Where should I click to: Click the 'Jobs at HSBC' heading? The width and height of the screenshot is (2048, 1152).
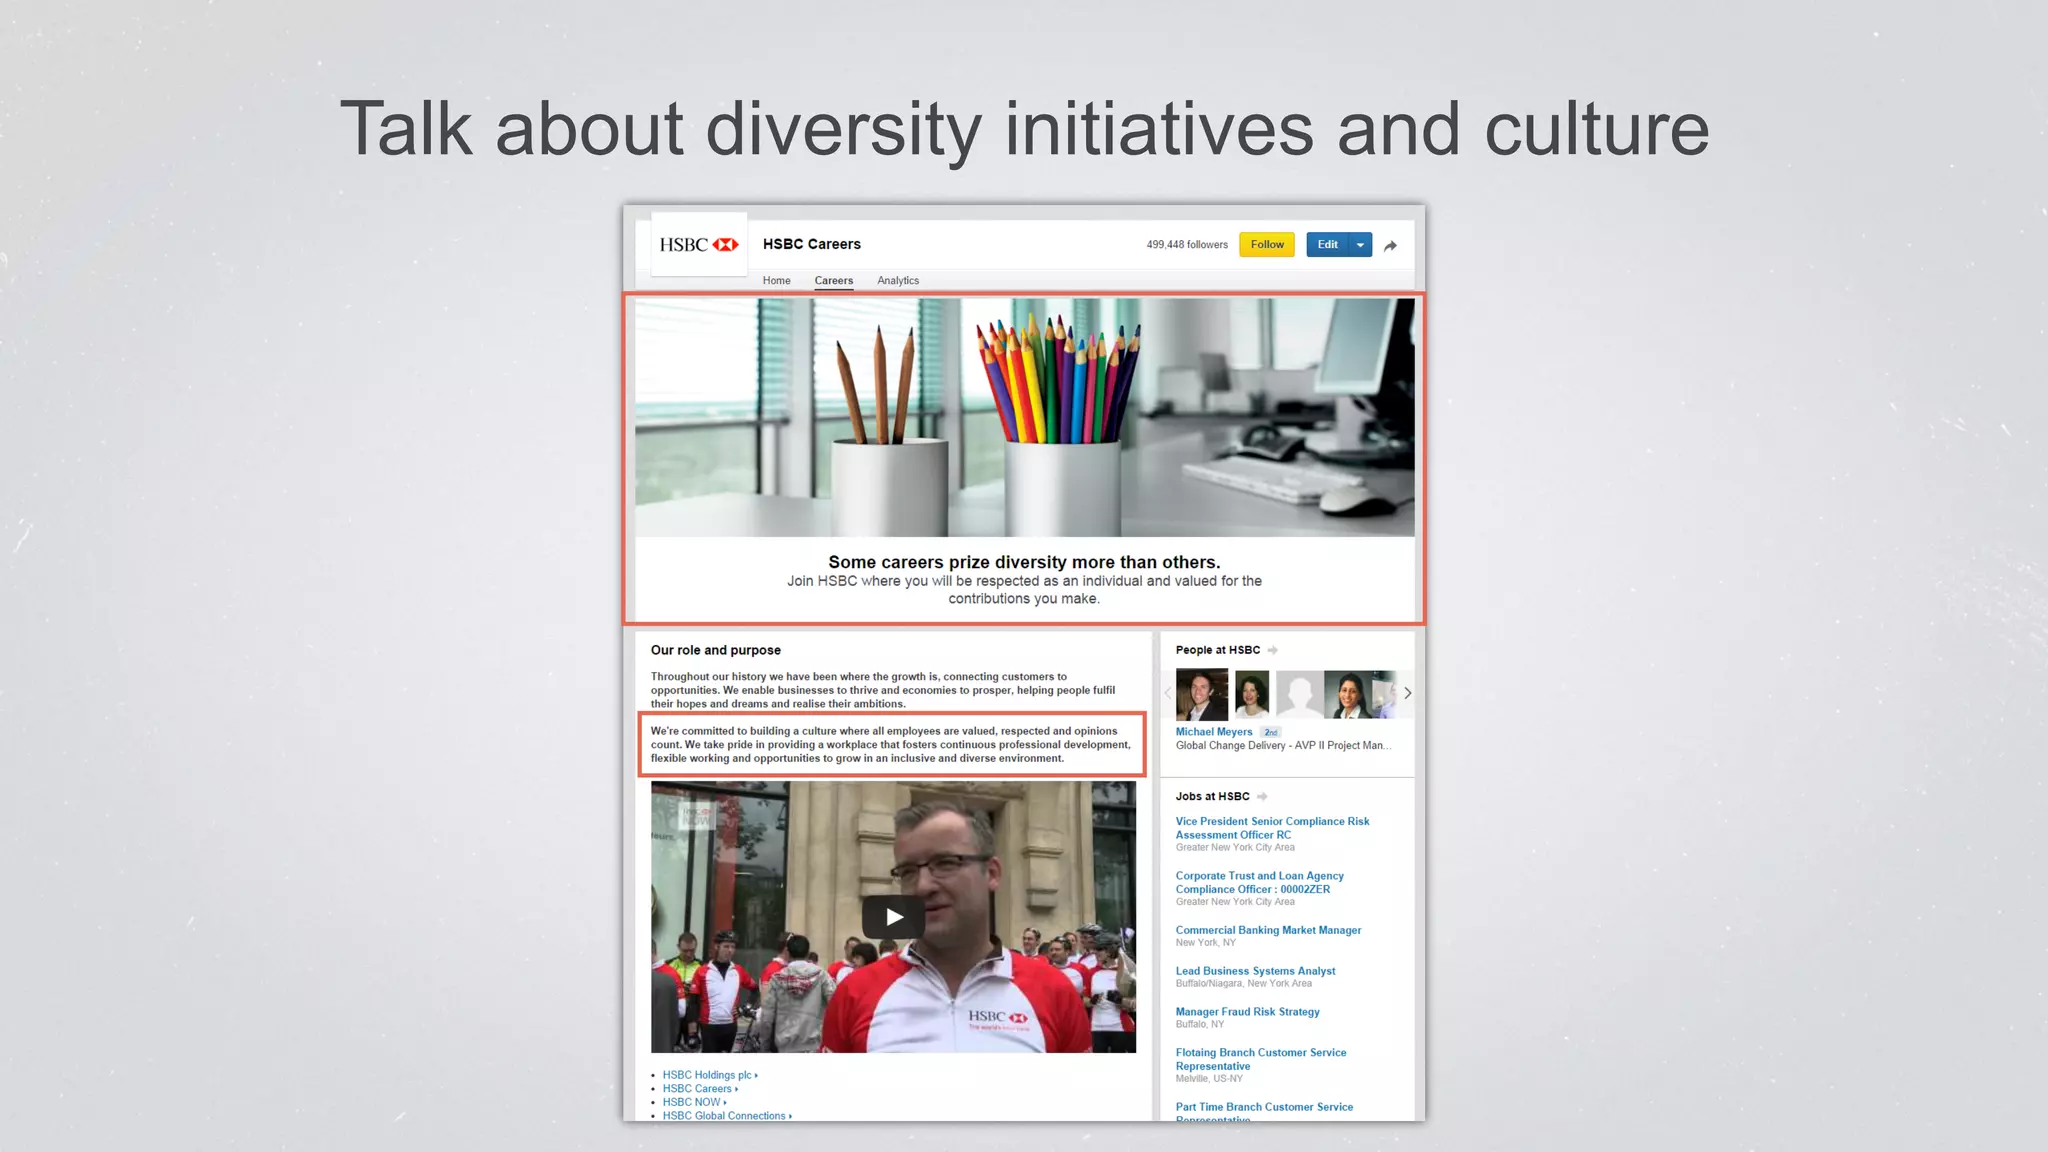(1212, 797)
